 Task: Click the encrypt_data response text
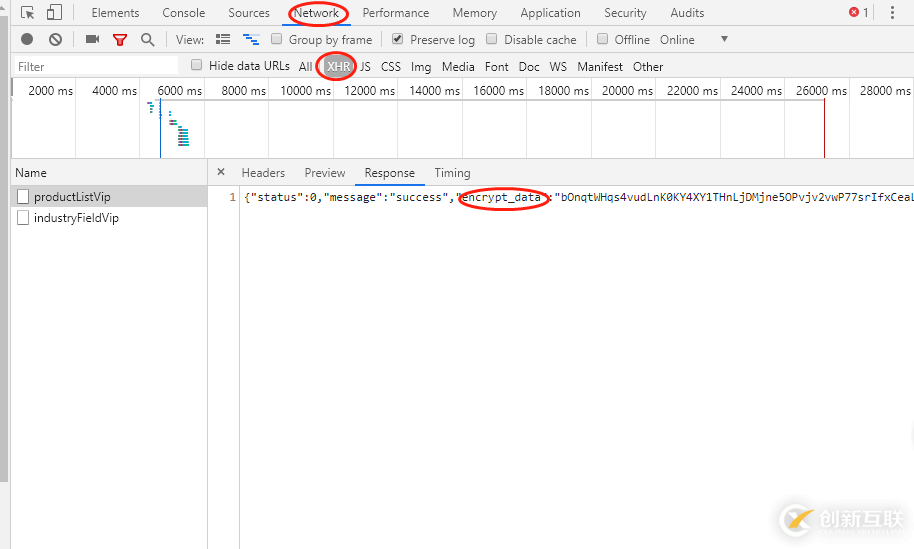pos(501,197)
